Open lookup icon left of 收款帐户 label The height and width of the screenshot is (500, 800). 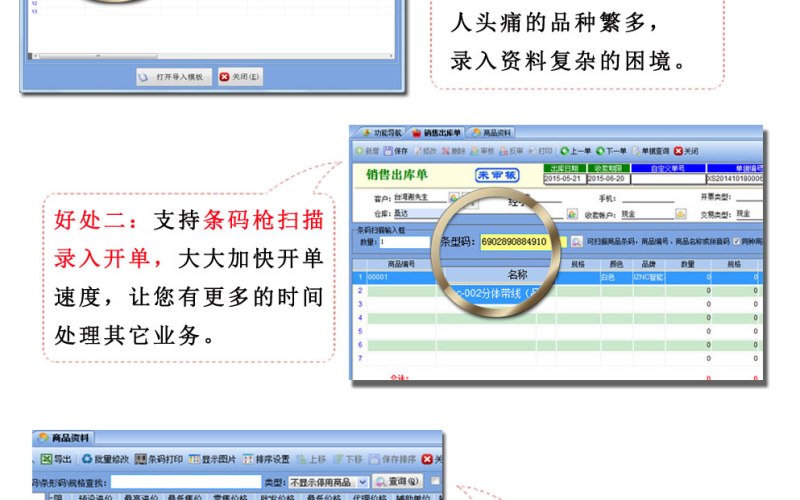click(572, 214)
